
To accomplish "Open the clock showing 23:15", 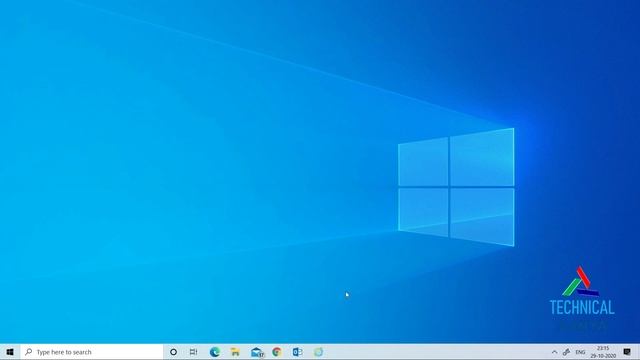I will [x=603, y=352].
